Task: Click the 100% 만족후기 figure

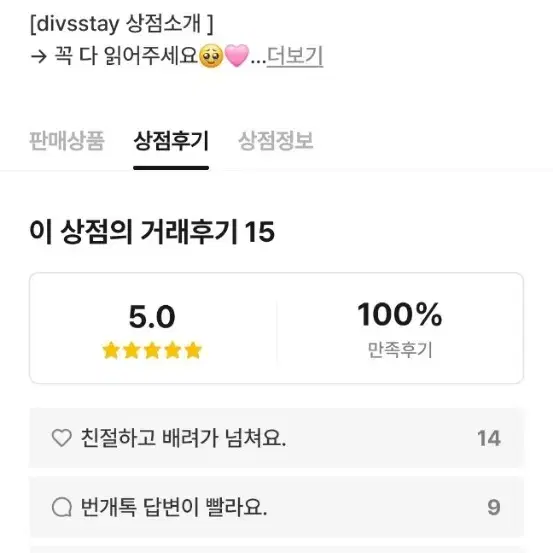Action: [400, 314]
